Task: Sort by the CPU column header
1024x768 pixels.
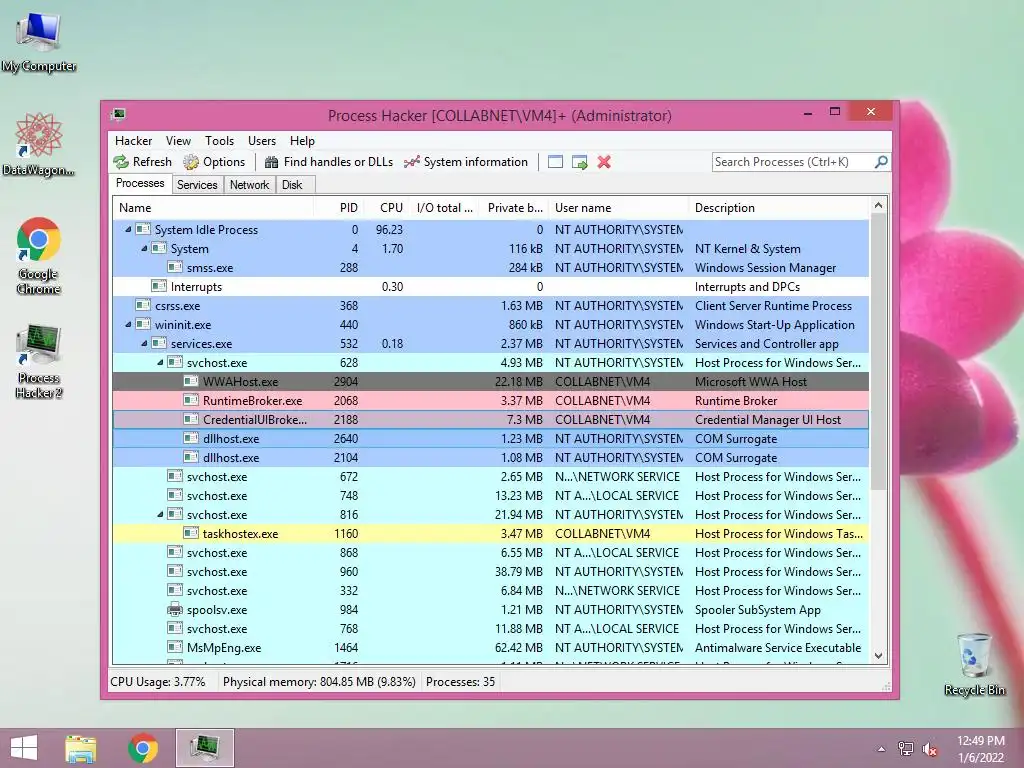Action: pyautogui.click(x=387, y=208)
